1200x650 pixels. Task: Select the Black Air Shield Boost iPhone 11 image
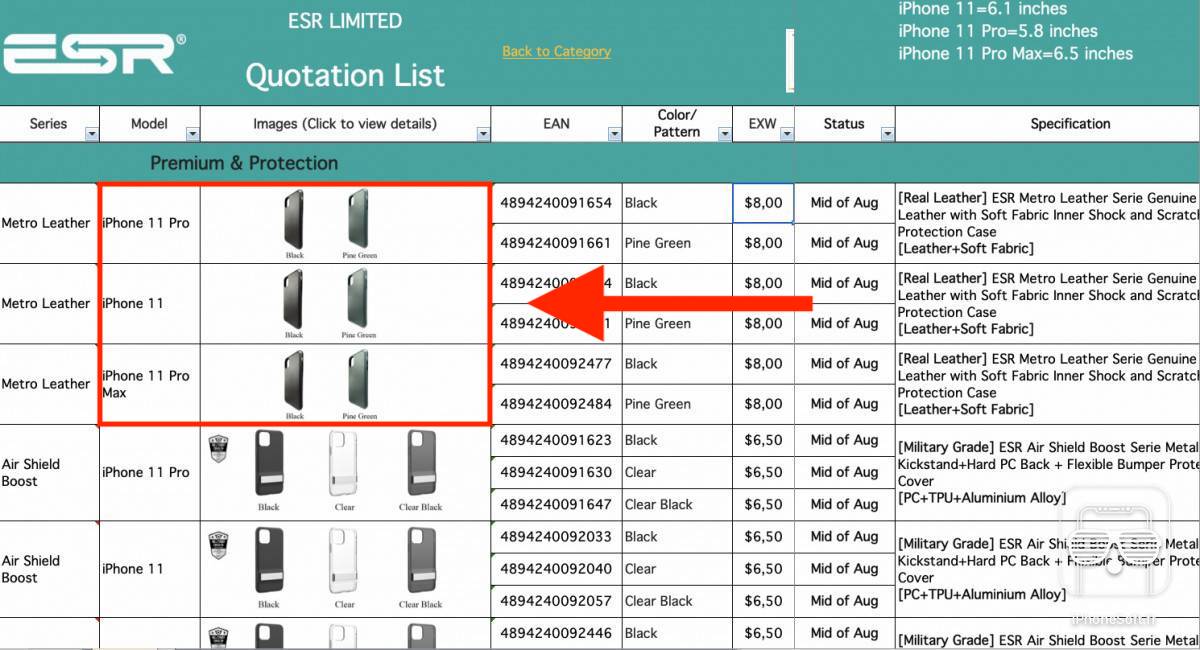pyautogui.click(x=268, y=561)
